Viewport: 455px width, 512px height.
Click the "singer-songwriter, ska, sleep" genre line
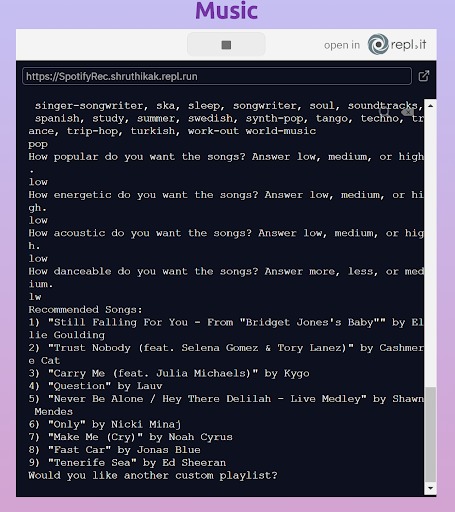229,106
